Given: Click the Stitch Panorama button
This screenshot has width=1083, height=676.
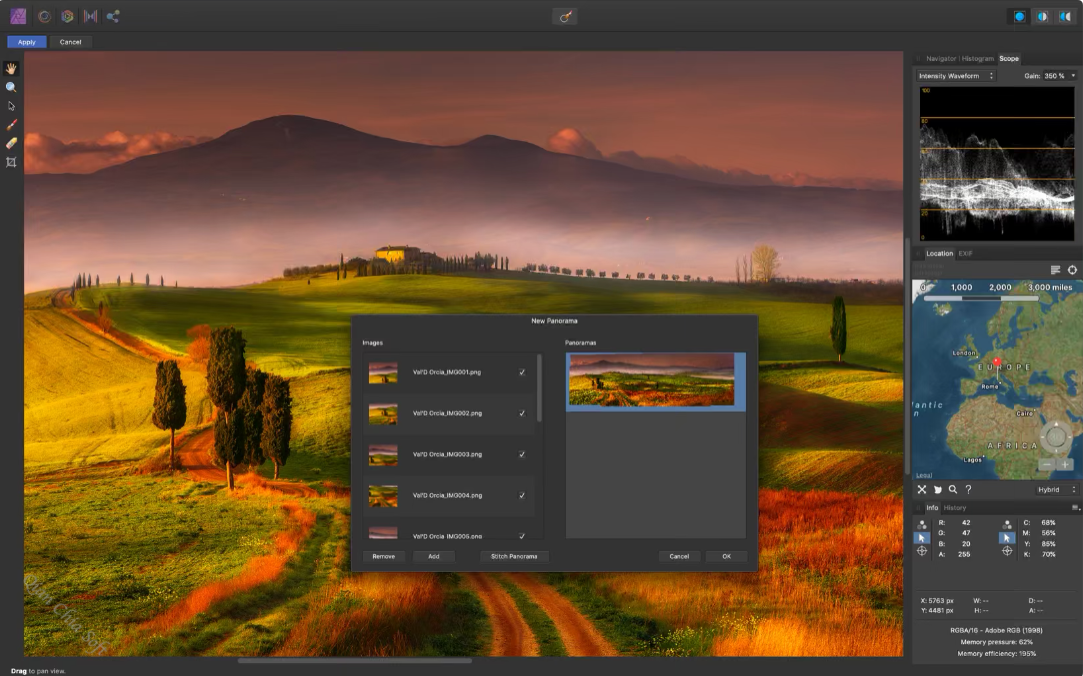Looking at the screenshot, I should pos(514,557).
